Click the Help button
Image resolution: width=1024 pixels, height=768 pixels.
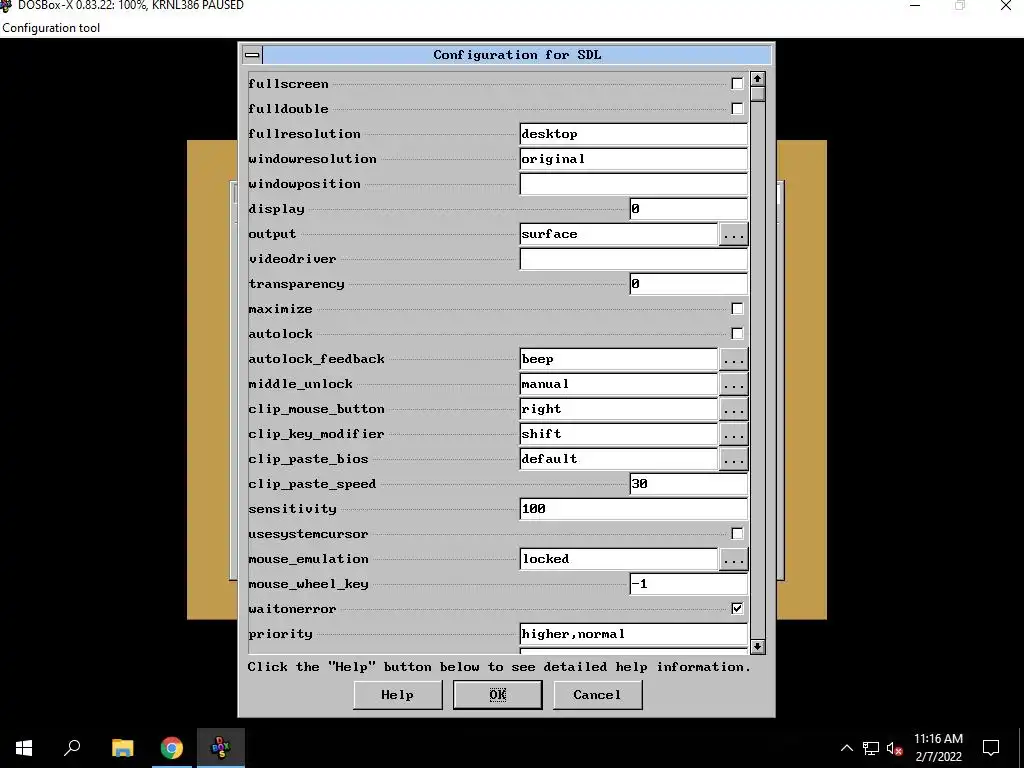tap(398, 695)
